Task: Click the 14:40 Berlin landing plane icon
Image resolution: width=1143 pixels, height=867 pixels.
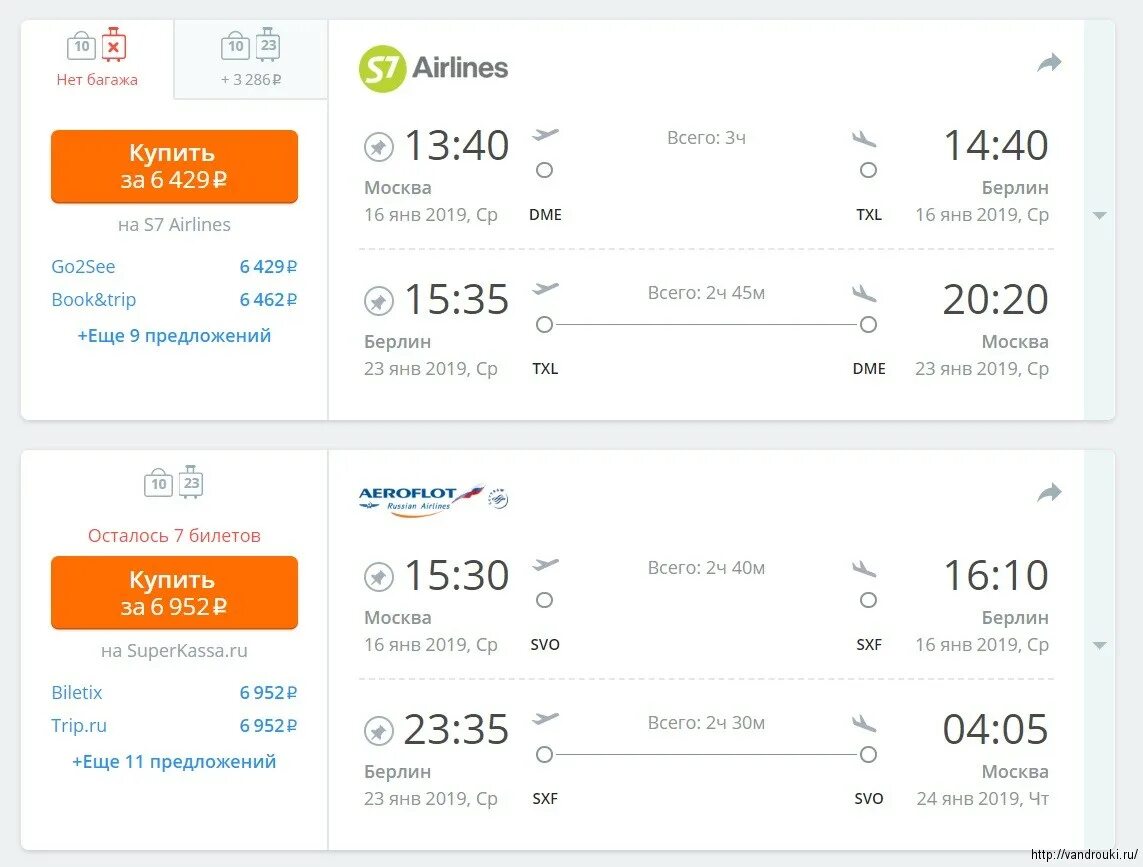Action: [x=864, y=138]
